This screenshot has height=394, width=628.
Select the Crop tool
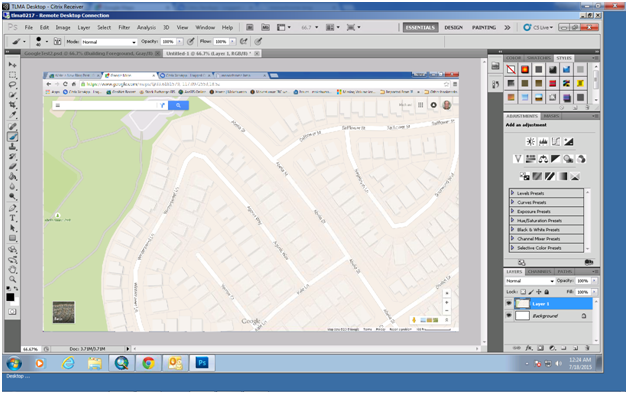click(x=12, y=105)
